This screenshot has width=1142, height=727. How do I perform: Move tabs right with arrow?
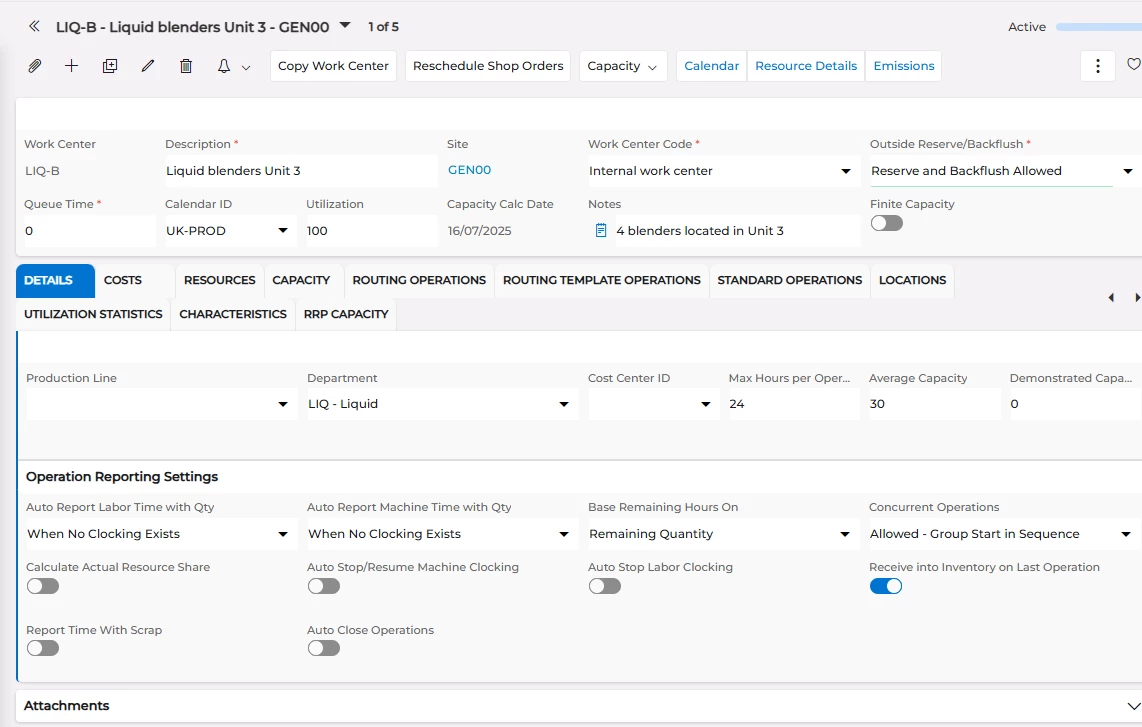[x=1137, y=297]
